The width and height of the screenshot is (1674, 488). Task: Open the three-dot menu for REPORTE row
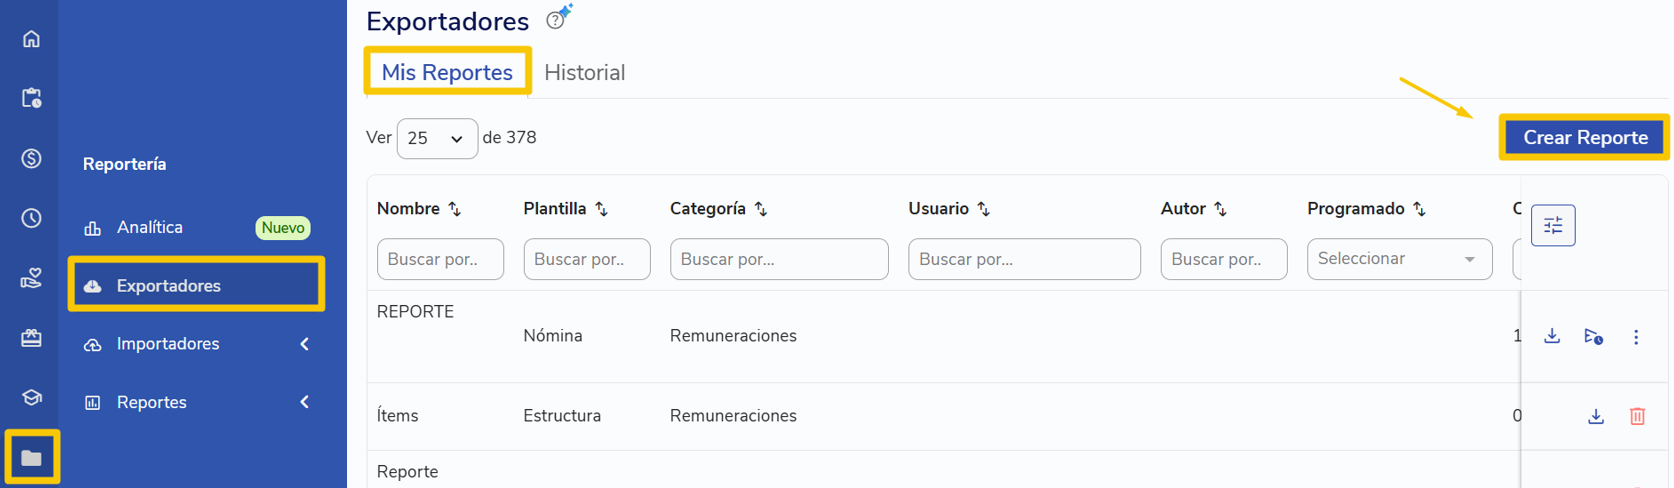click(x=1636, y=337)
